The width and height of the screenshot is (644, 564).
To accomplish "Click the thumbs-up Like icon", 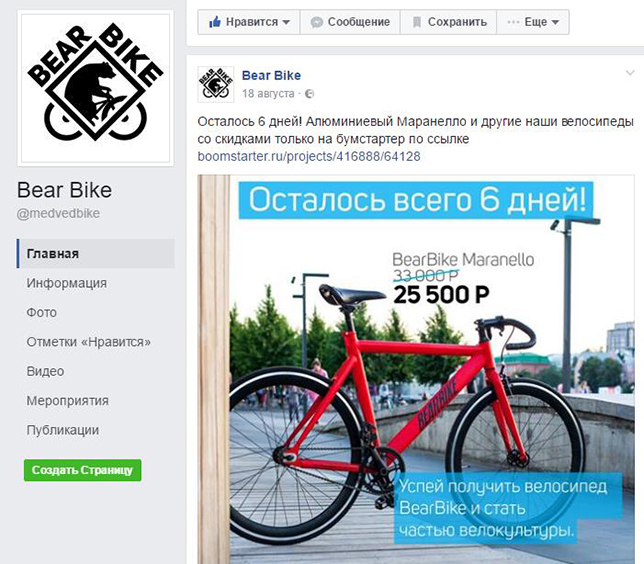I will click(215, 22).
